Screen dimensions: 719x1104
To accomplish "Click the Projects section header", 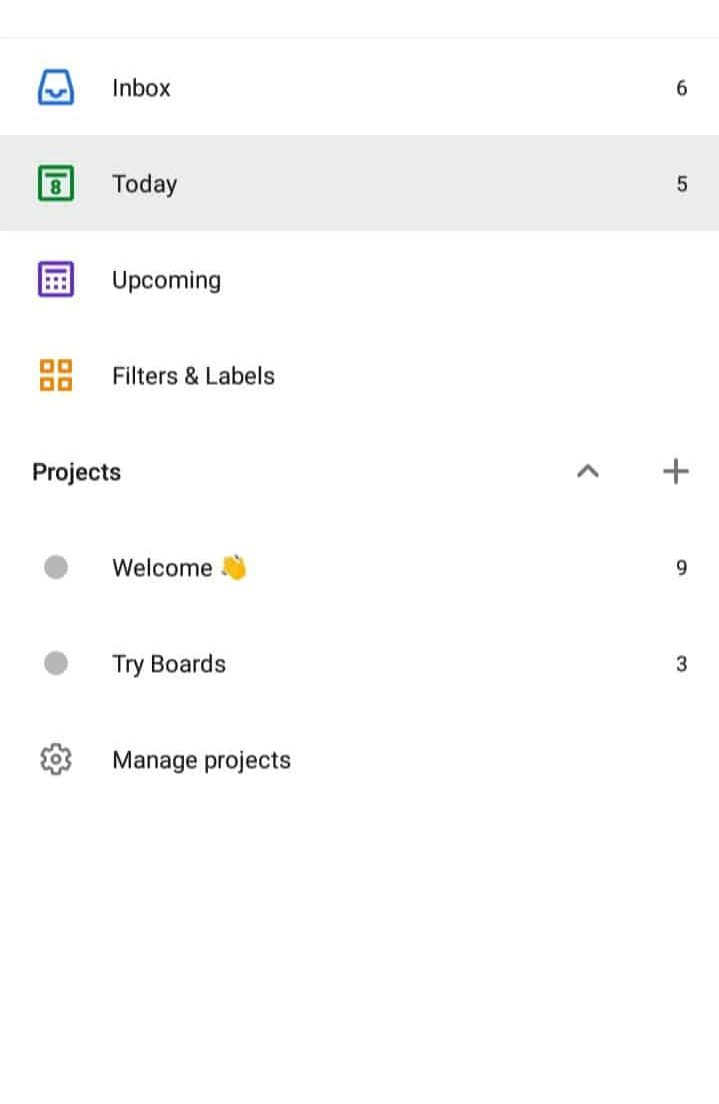I will 77,472.
